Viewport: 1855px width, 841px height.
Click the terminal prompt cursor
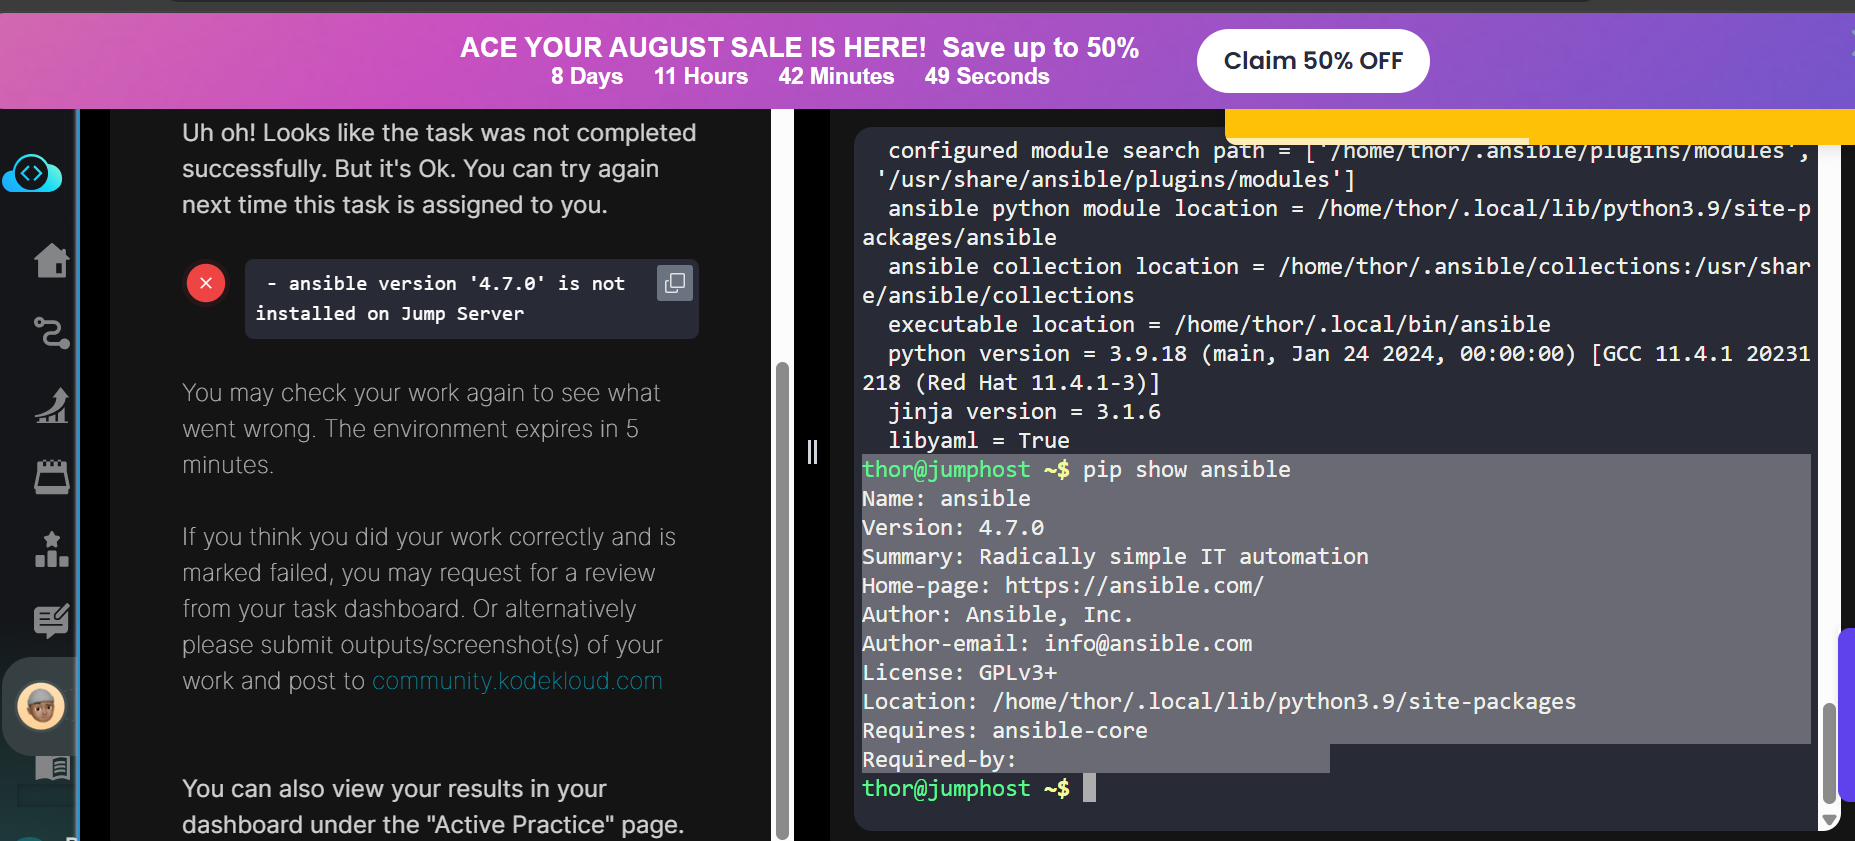1089,788
